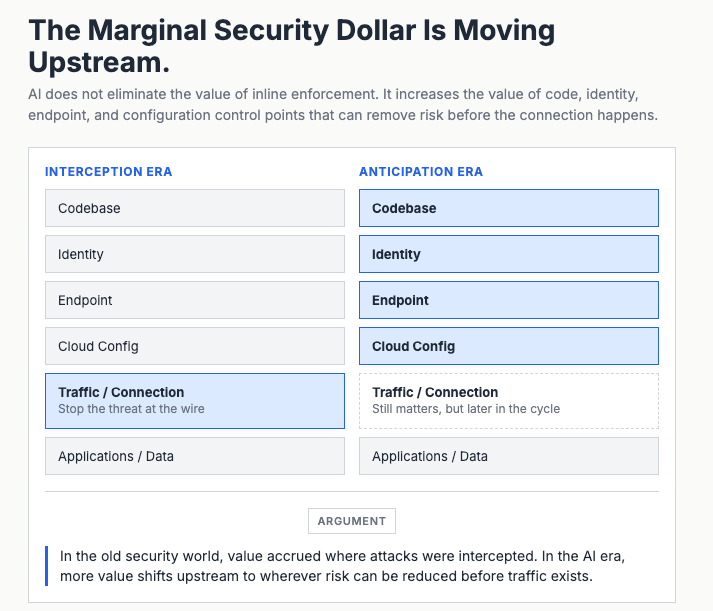Select highlighted Cloud Config under Anticipation Era
This screenshot has height=611, width=713.
(509, 346)
